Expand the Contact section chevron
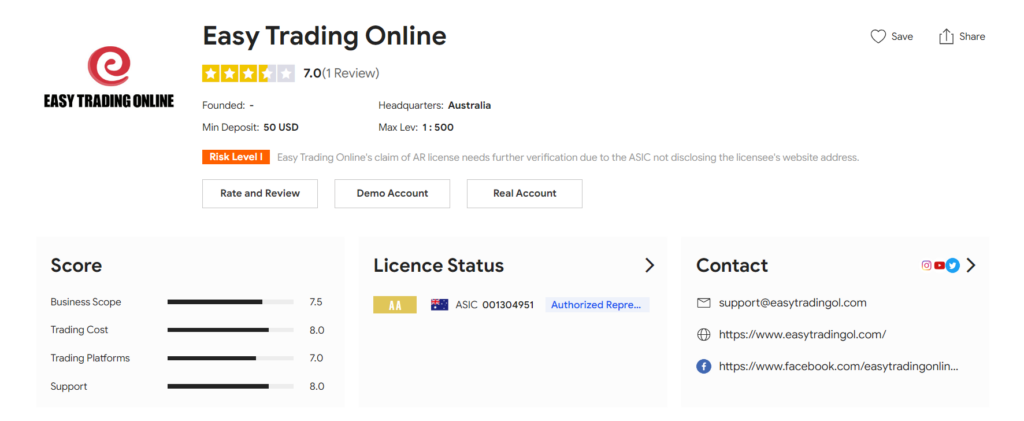This screenshot has height=421, width=1024. click(971, 265)
